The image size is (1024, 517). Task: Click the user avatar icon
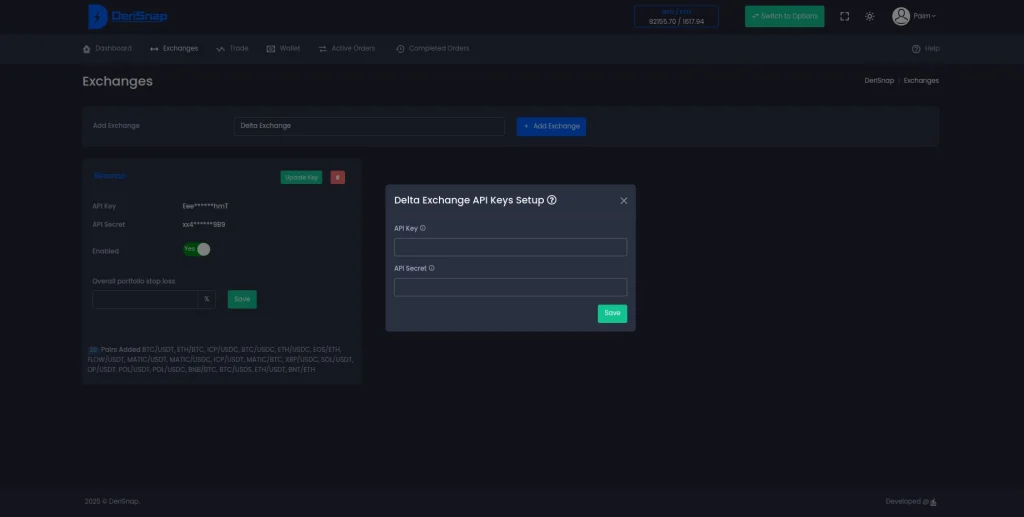901,16
